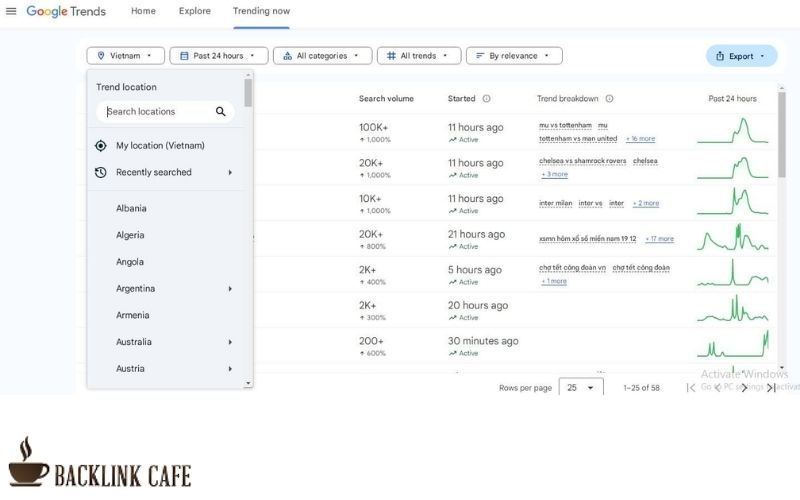800x500 pixels.
Task: Click the location list scroll-down arrow
Action: [x=248, y=383]
